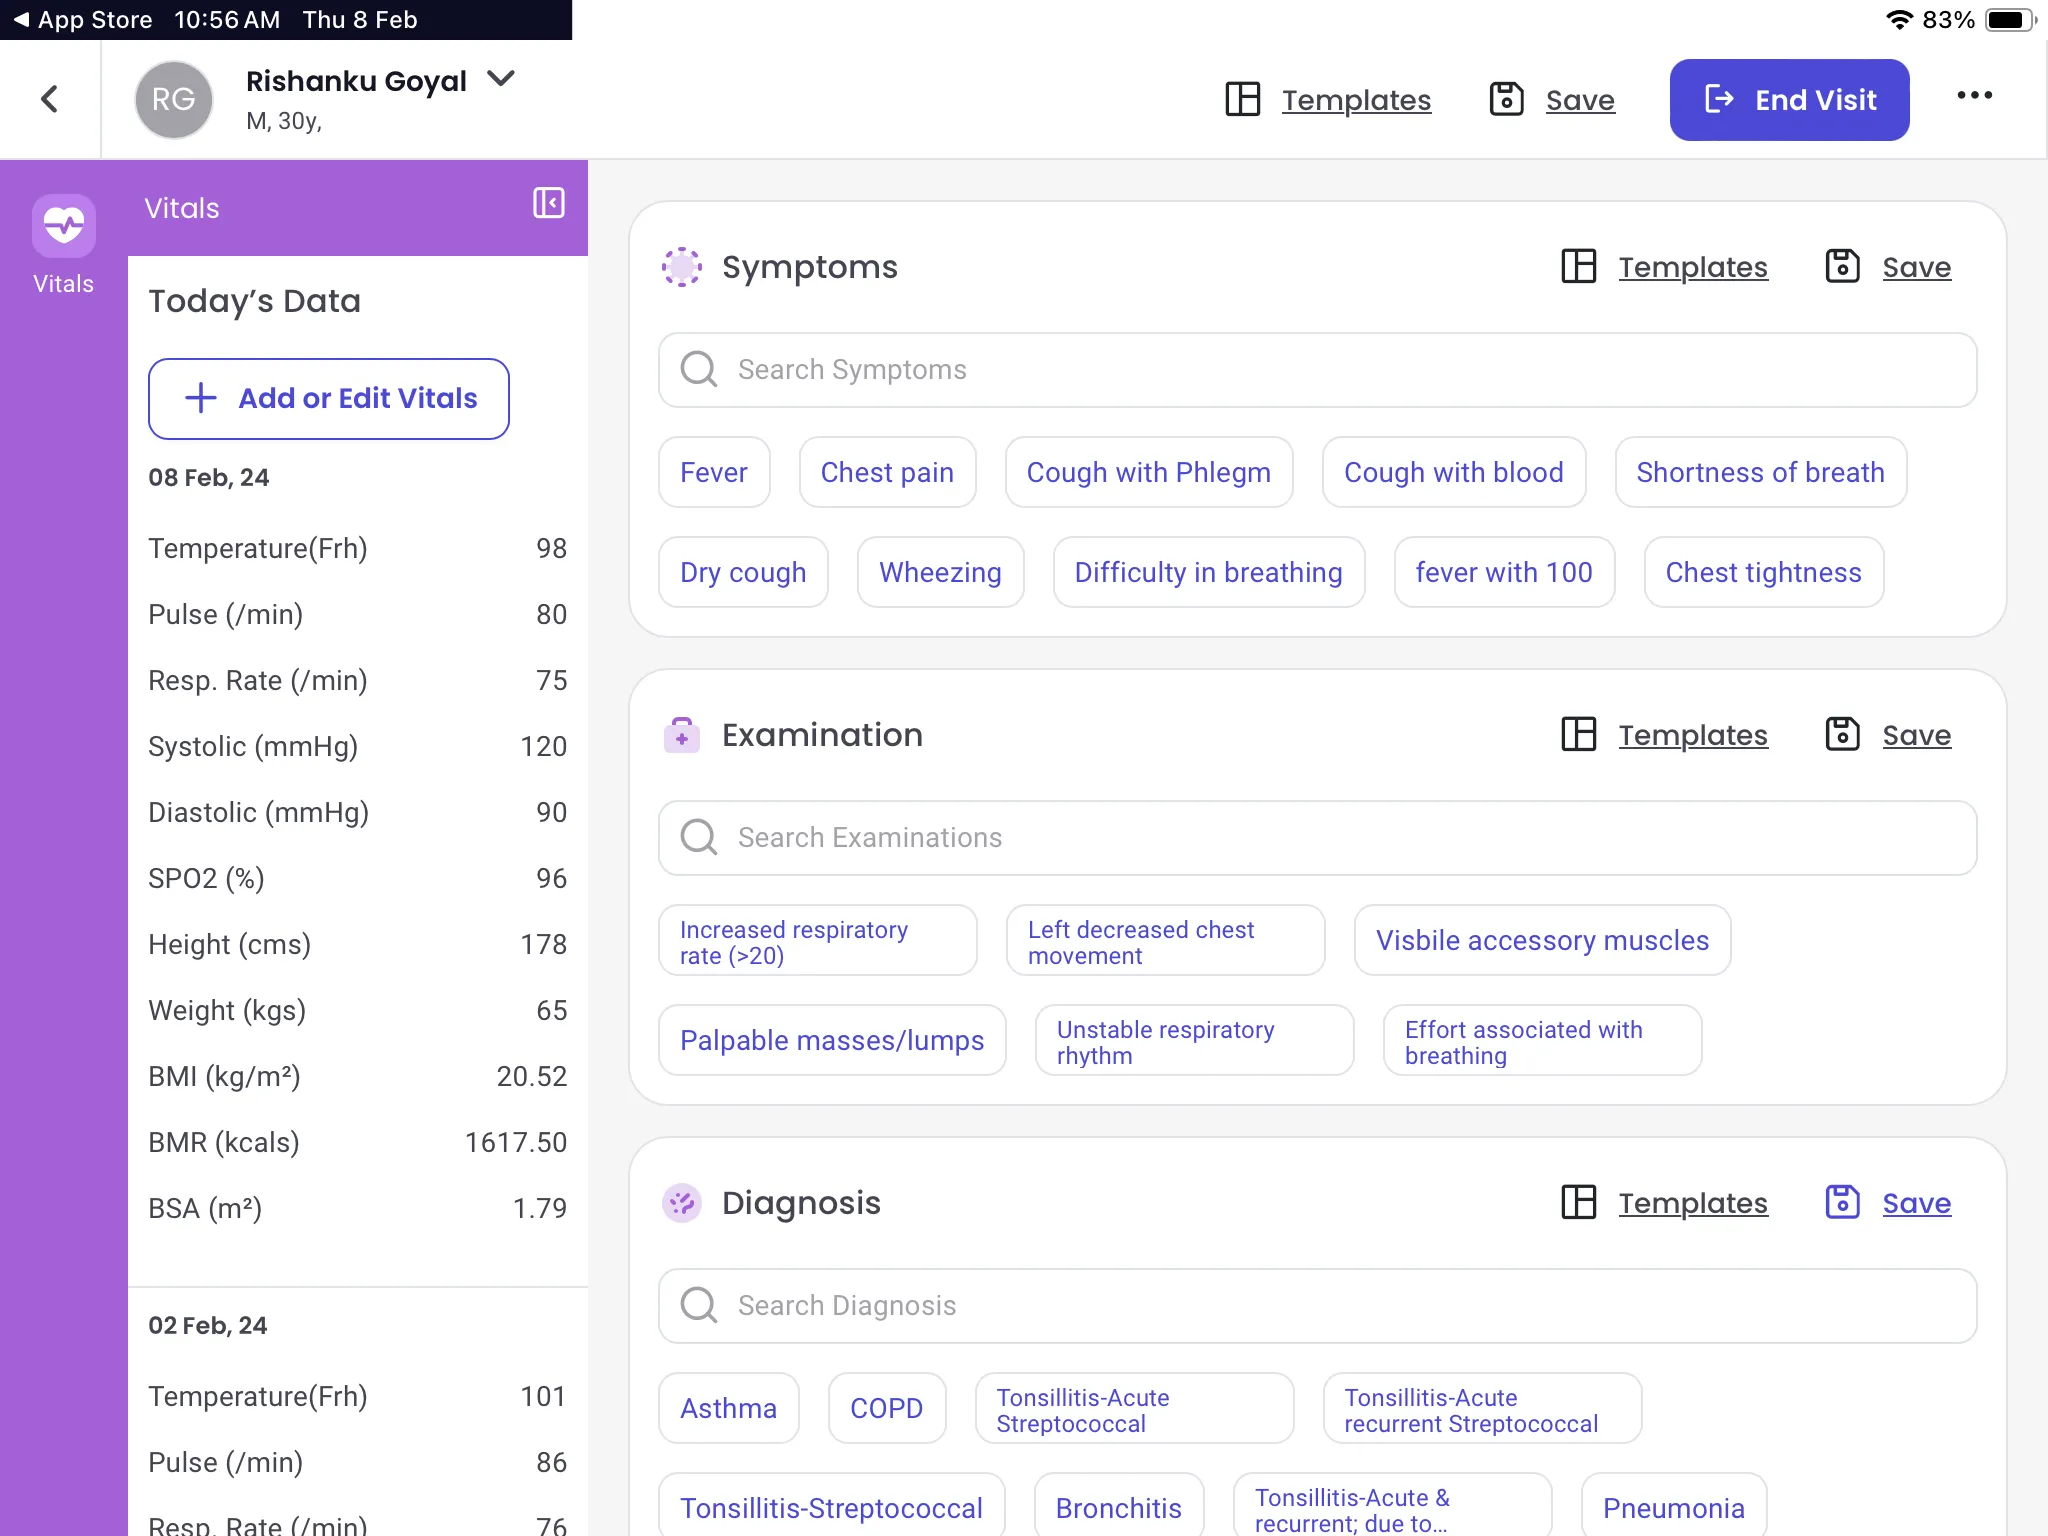
Task: Focus the Search Examinations field
Action: click(x=1317, y=838)
